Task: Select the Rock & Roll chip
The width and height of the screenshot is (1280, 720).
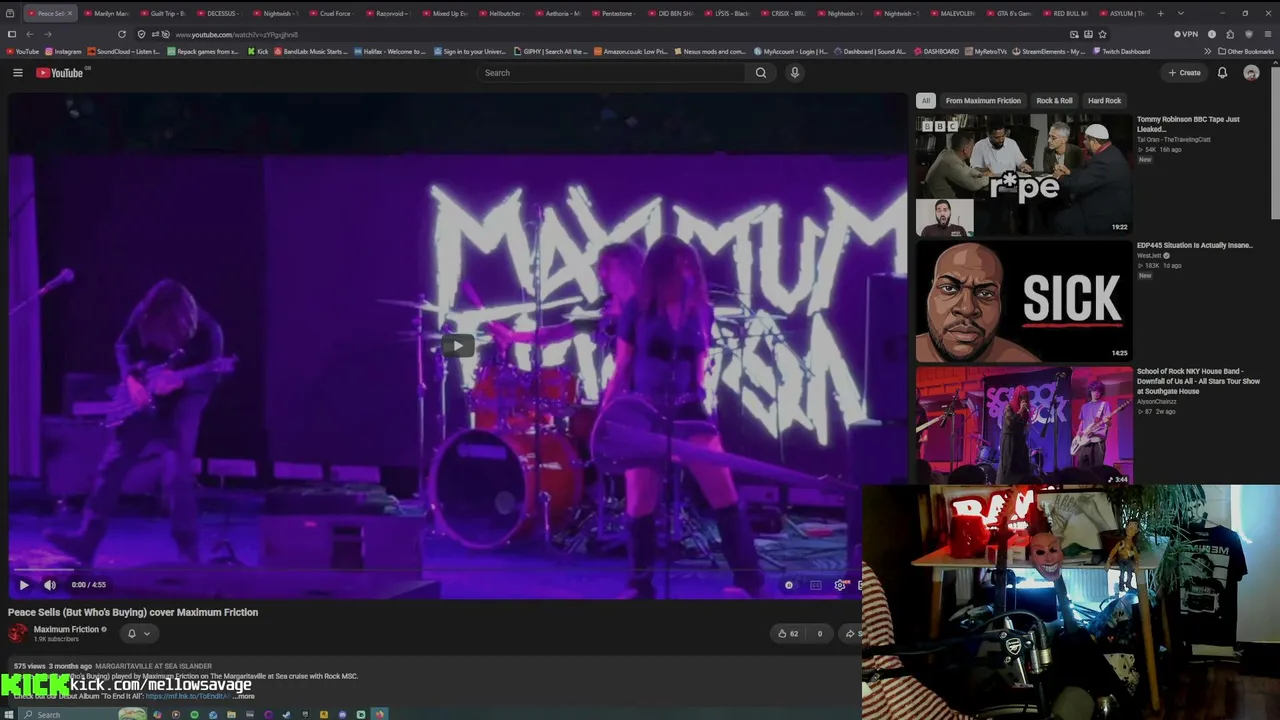Action: tap(1054, 101)
